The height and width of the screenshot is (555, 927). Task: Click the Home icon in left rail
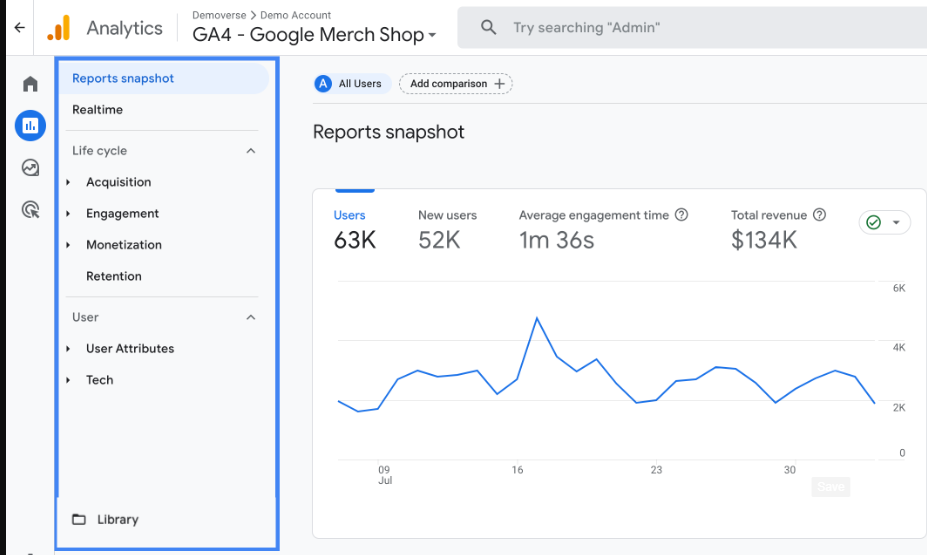pyautogui.click(x=30, y=84)
